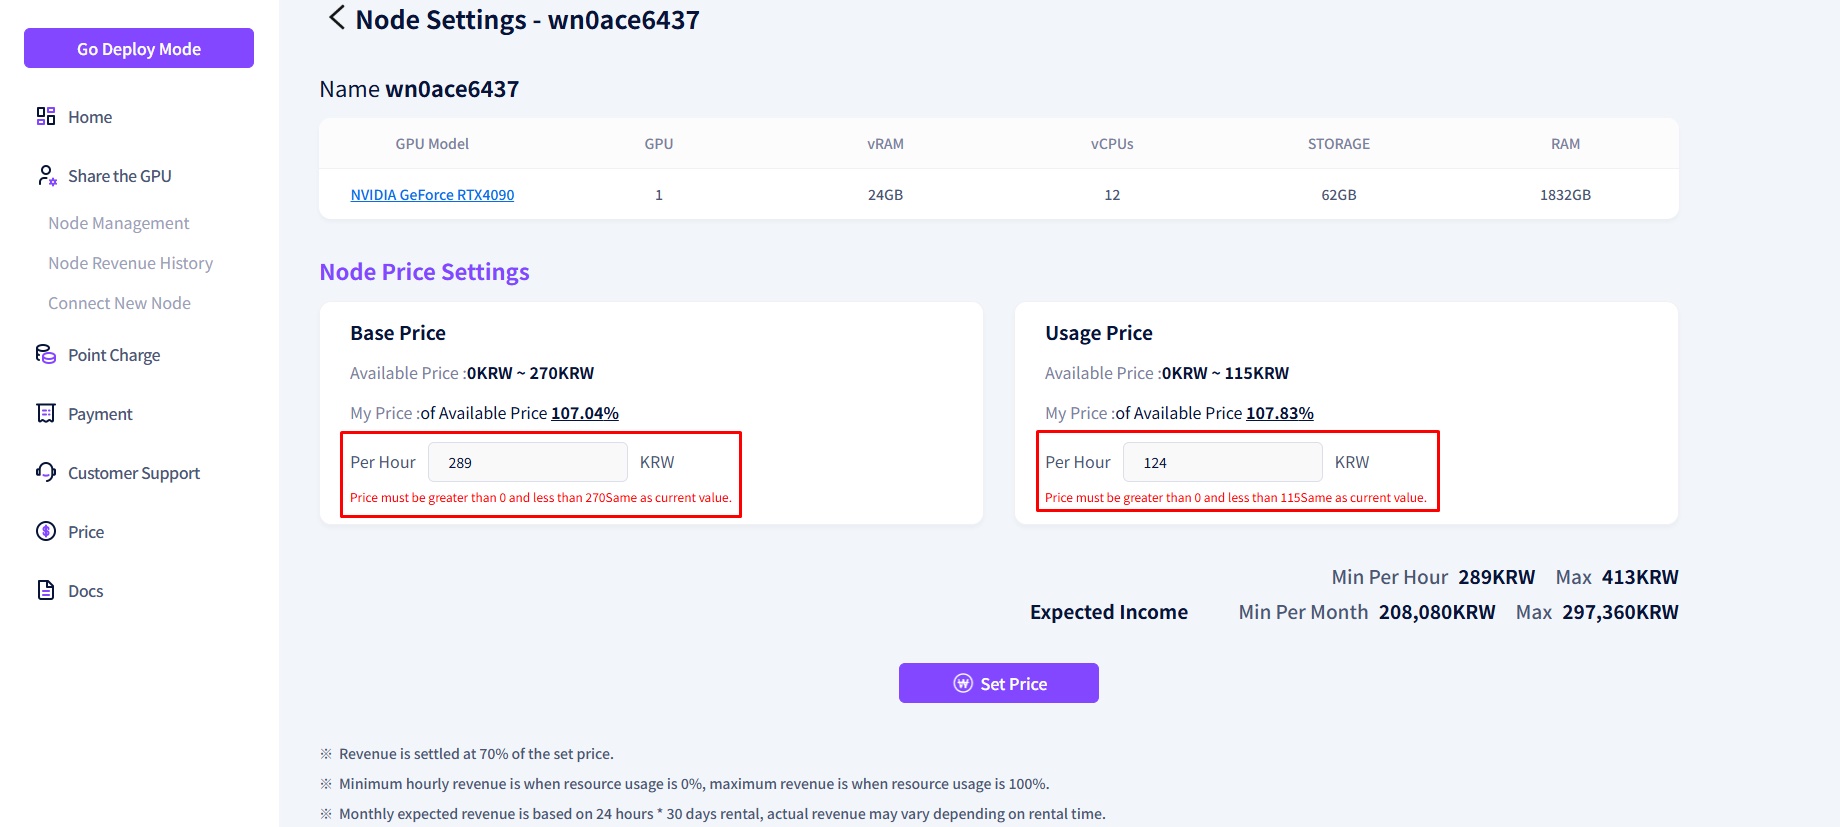The width and height of the screenshot is (1840, 827).
Task: Select the Docs document icon
Action: click(x=45, y=590)
